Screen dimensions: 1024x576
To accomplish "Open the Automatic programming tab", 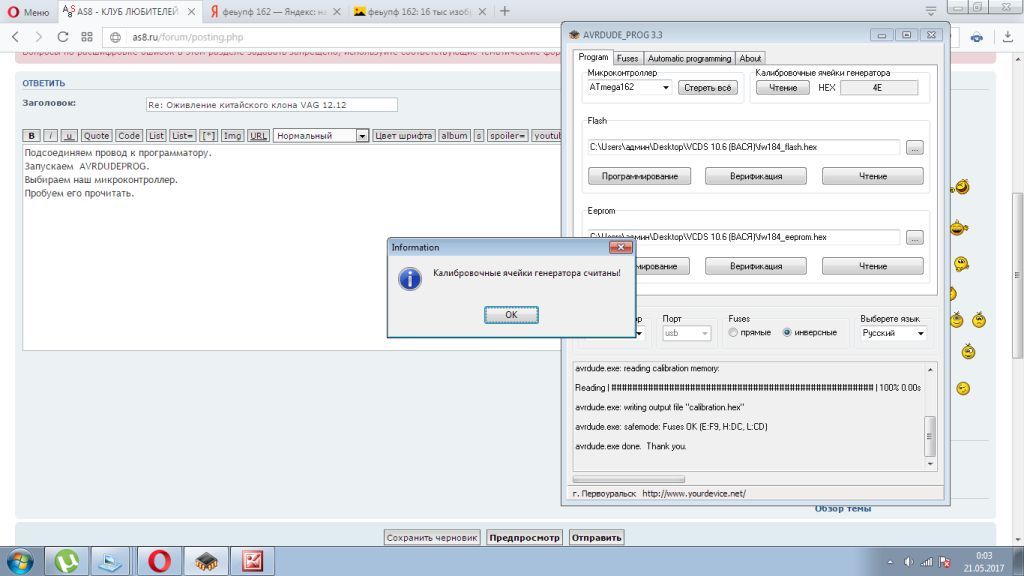I will [x=689, y=58].
